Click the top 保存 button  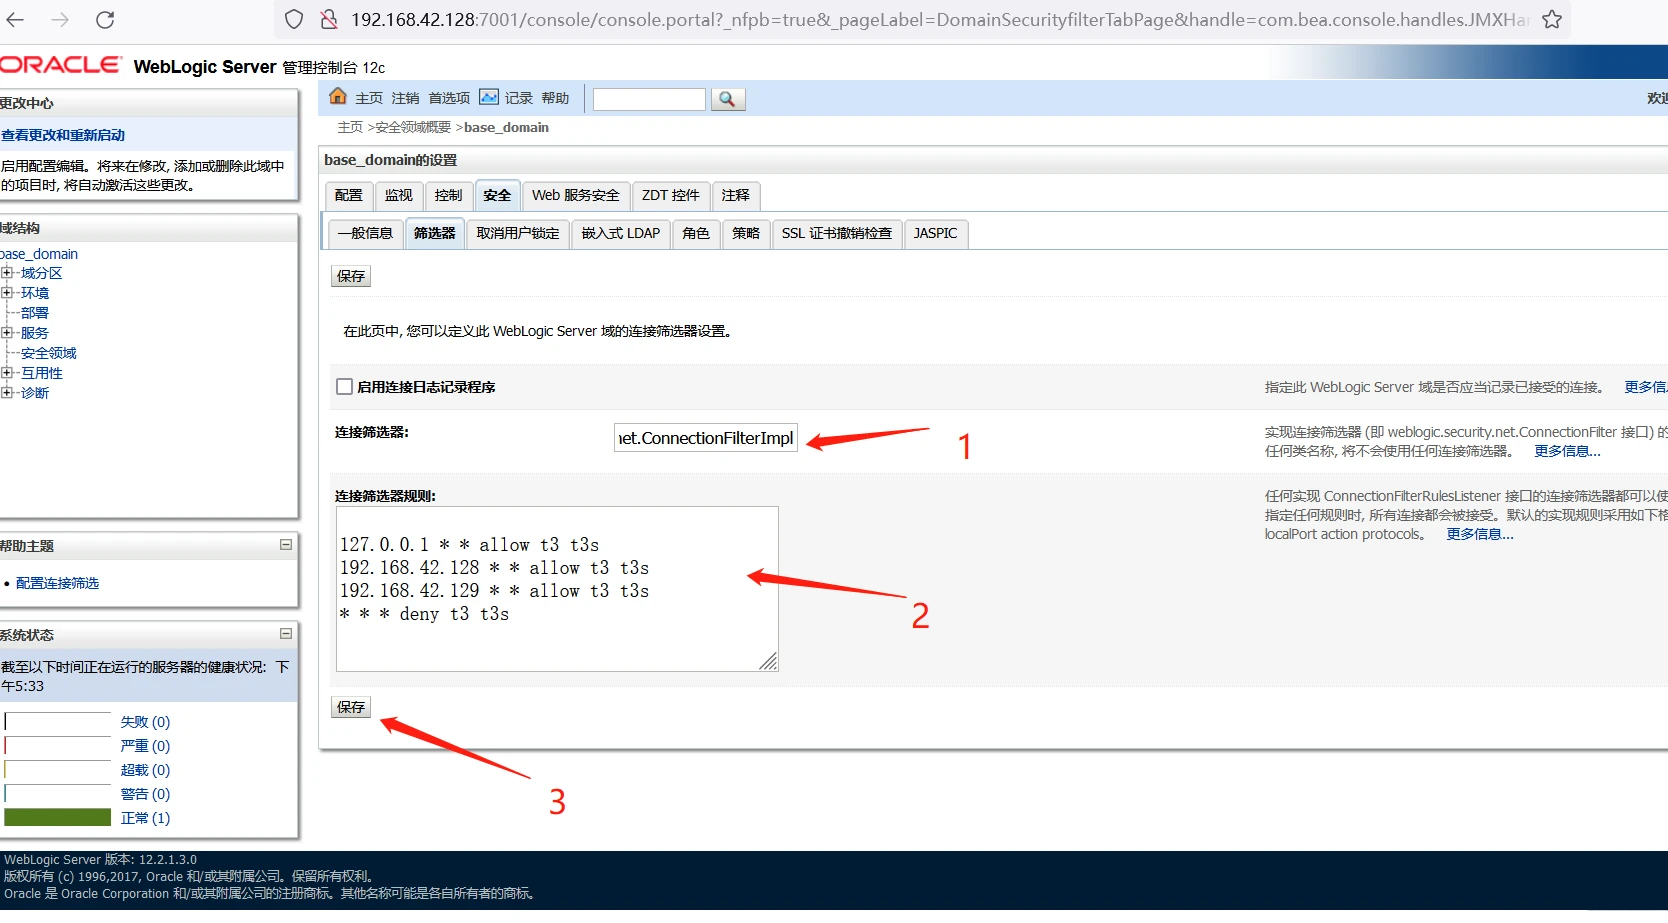coord(351,276)
